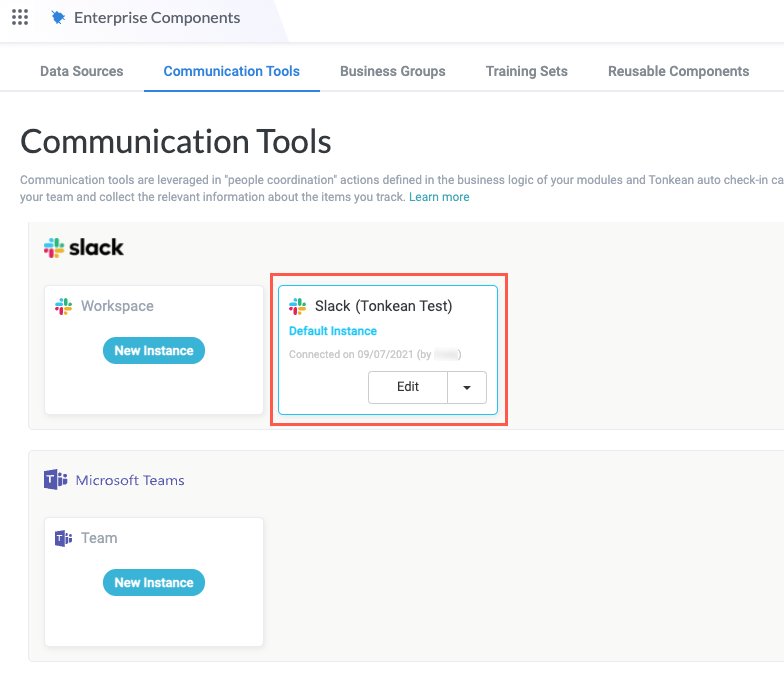
Task: Click the Workspace card title
Action: pos(118,306)
